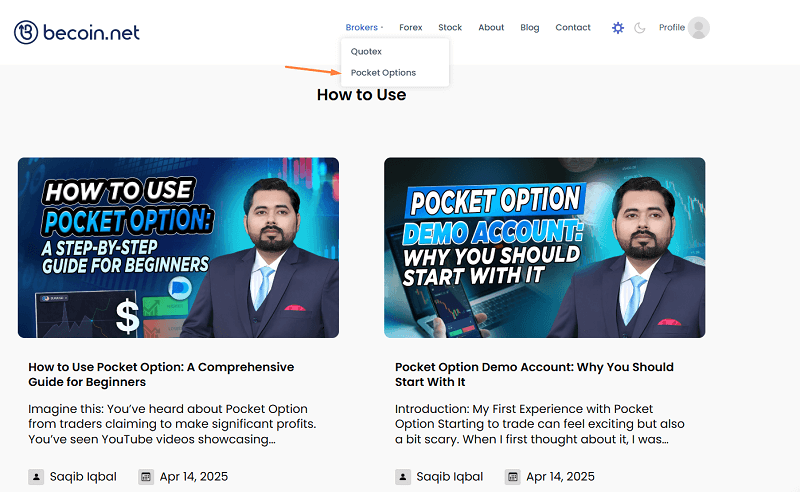Go to the About page
The height and width of the screenshot is (492, 800).
(x=491, y=28)
